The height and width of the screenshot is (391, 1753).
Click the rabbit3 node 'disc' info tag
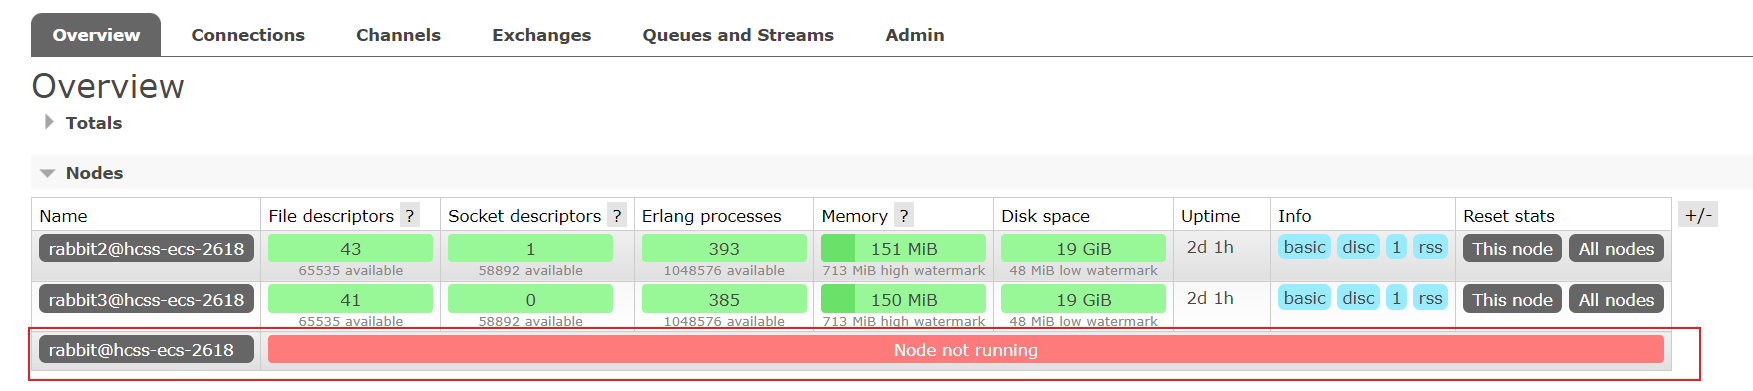click(1358, 298)
